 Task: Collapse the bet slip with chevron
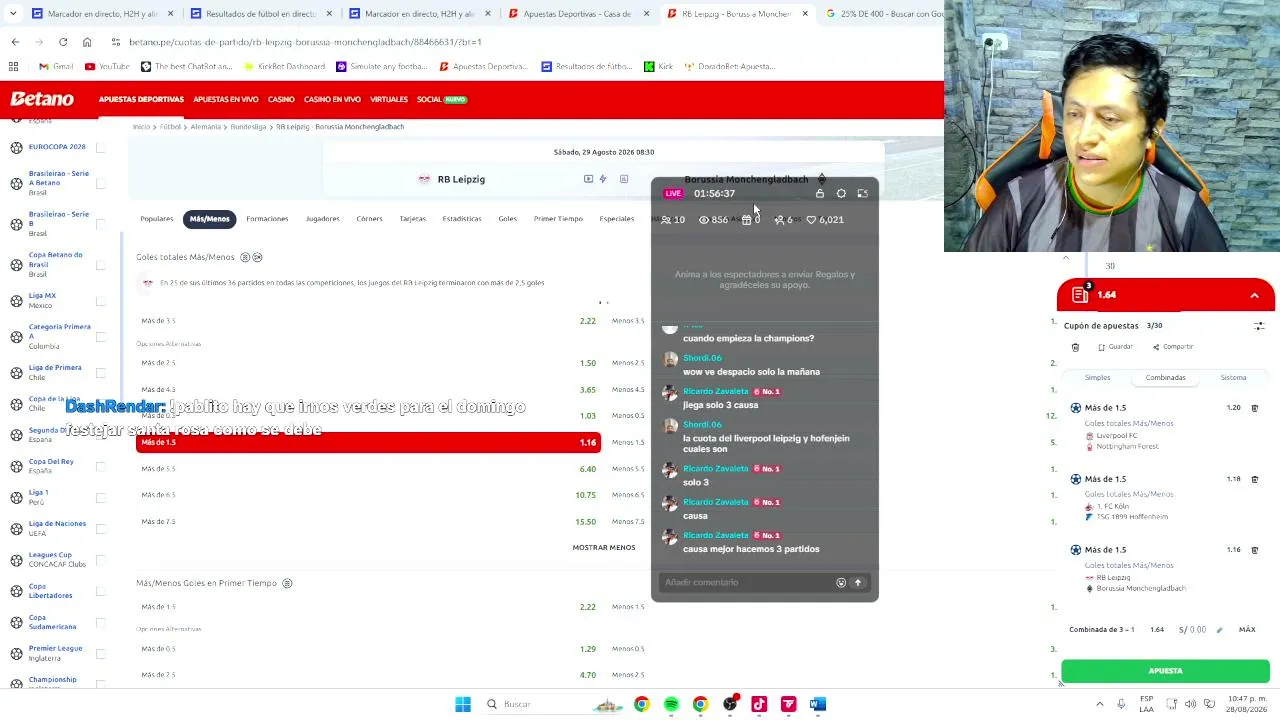pos(1254,296)
